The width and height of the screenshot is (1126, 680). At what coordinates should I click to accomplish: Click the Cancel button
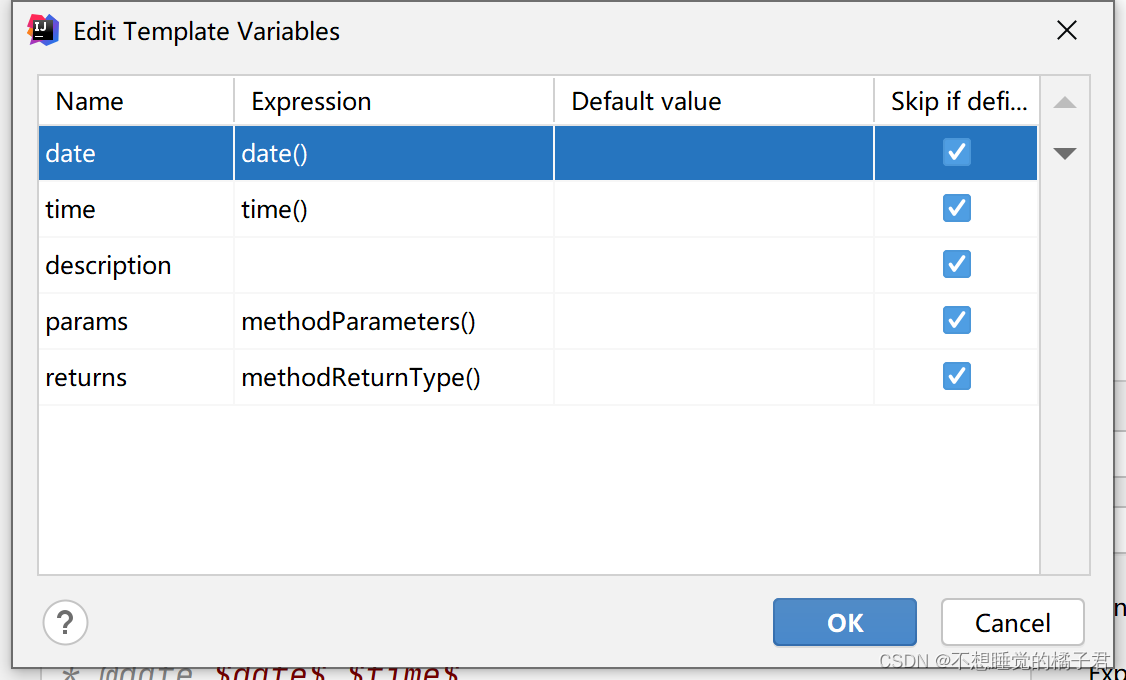(x=1013, y=623)
